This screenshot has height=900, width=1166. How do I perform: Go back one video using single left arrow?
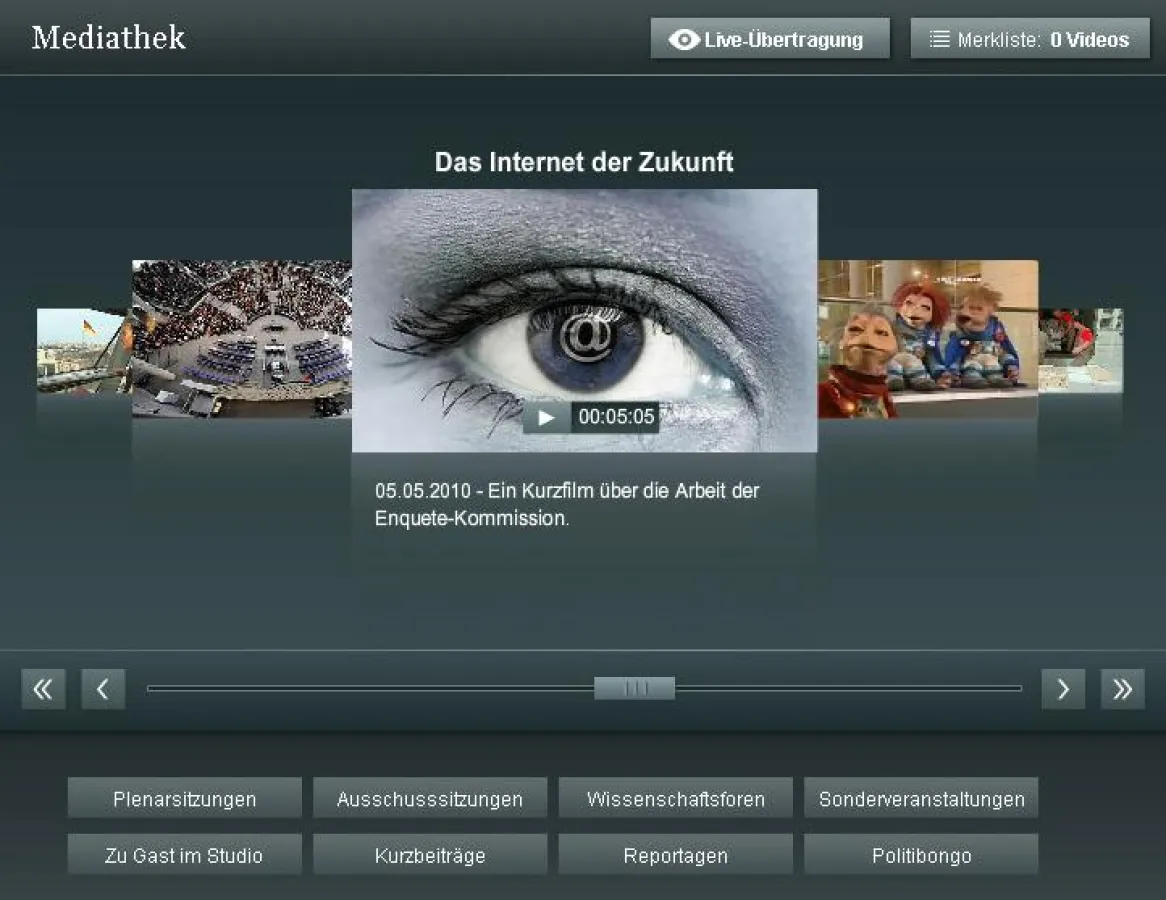coord(103,688)
